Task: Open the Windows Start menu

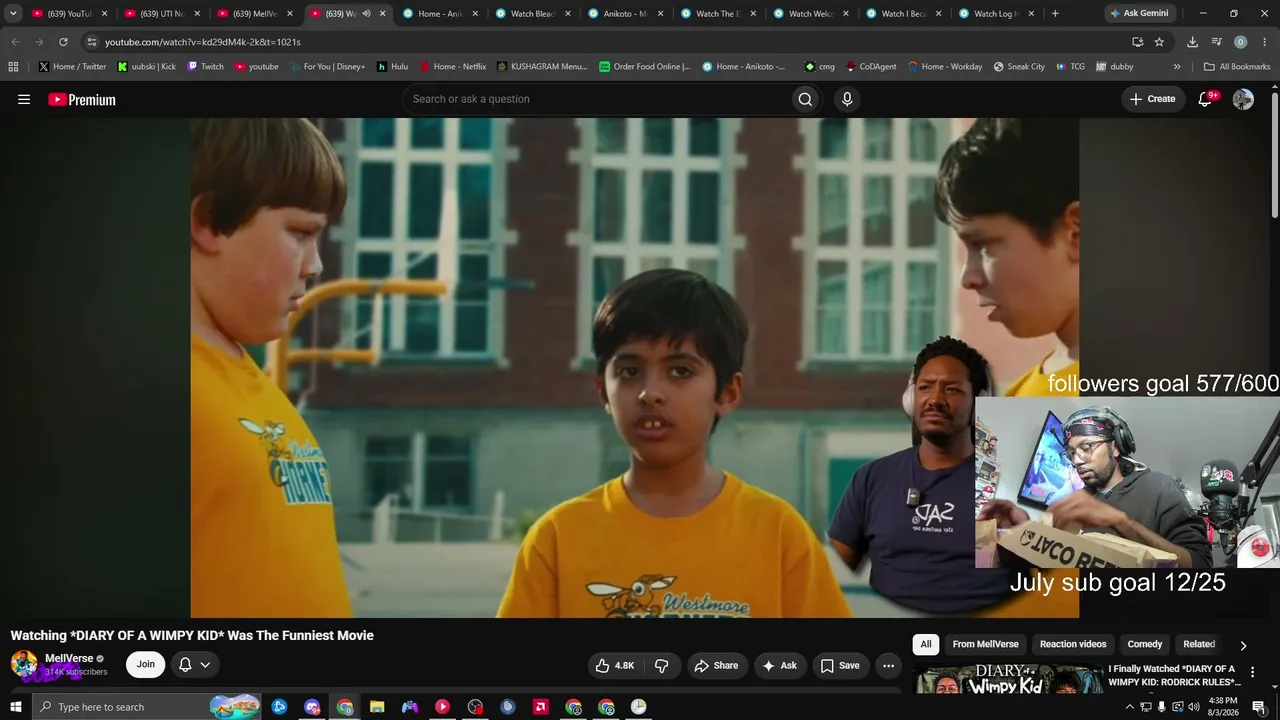Action: [15, 707]
